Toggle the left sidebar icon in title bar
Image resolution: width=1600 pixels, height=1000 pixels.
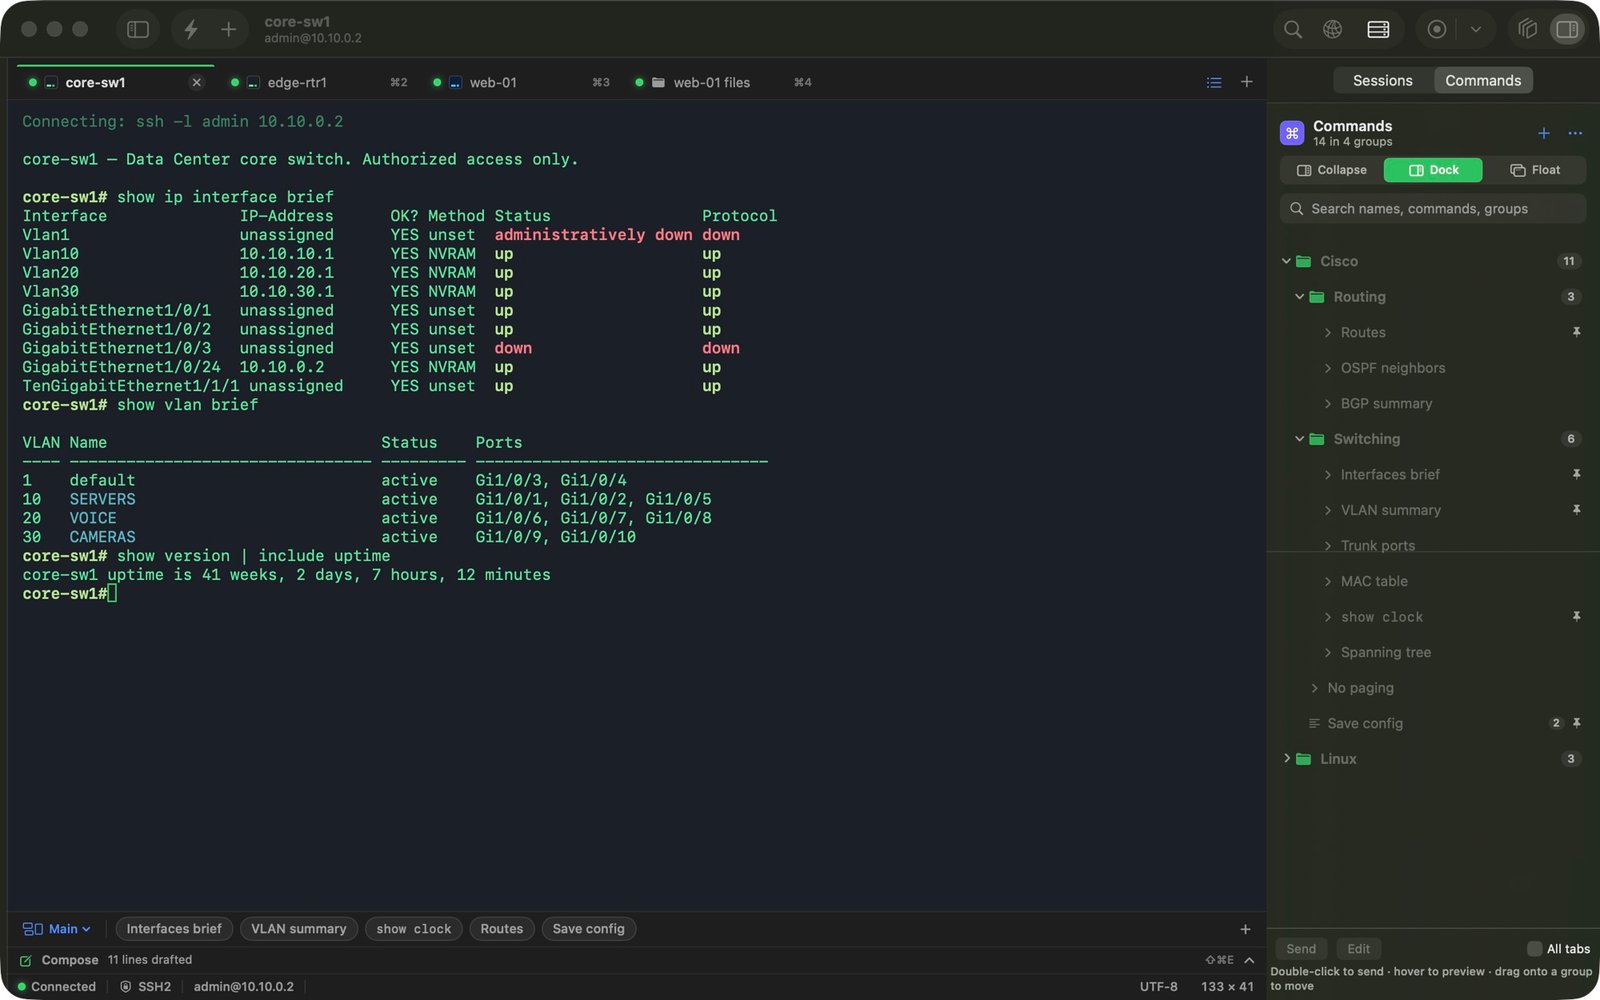click(x=138, y=29)
